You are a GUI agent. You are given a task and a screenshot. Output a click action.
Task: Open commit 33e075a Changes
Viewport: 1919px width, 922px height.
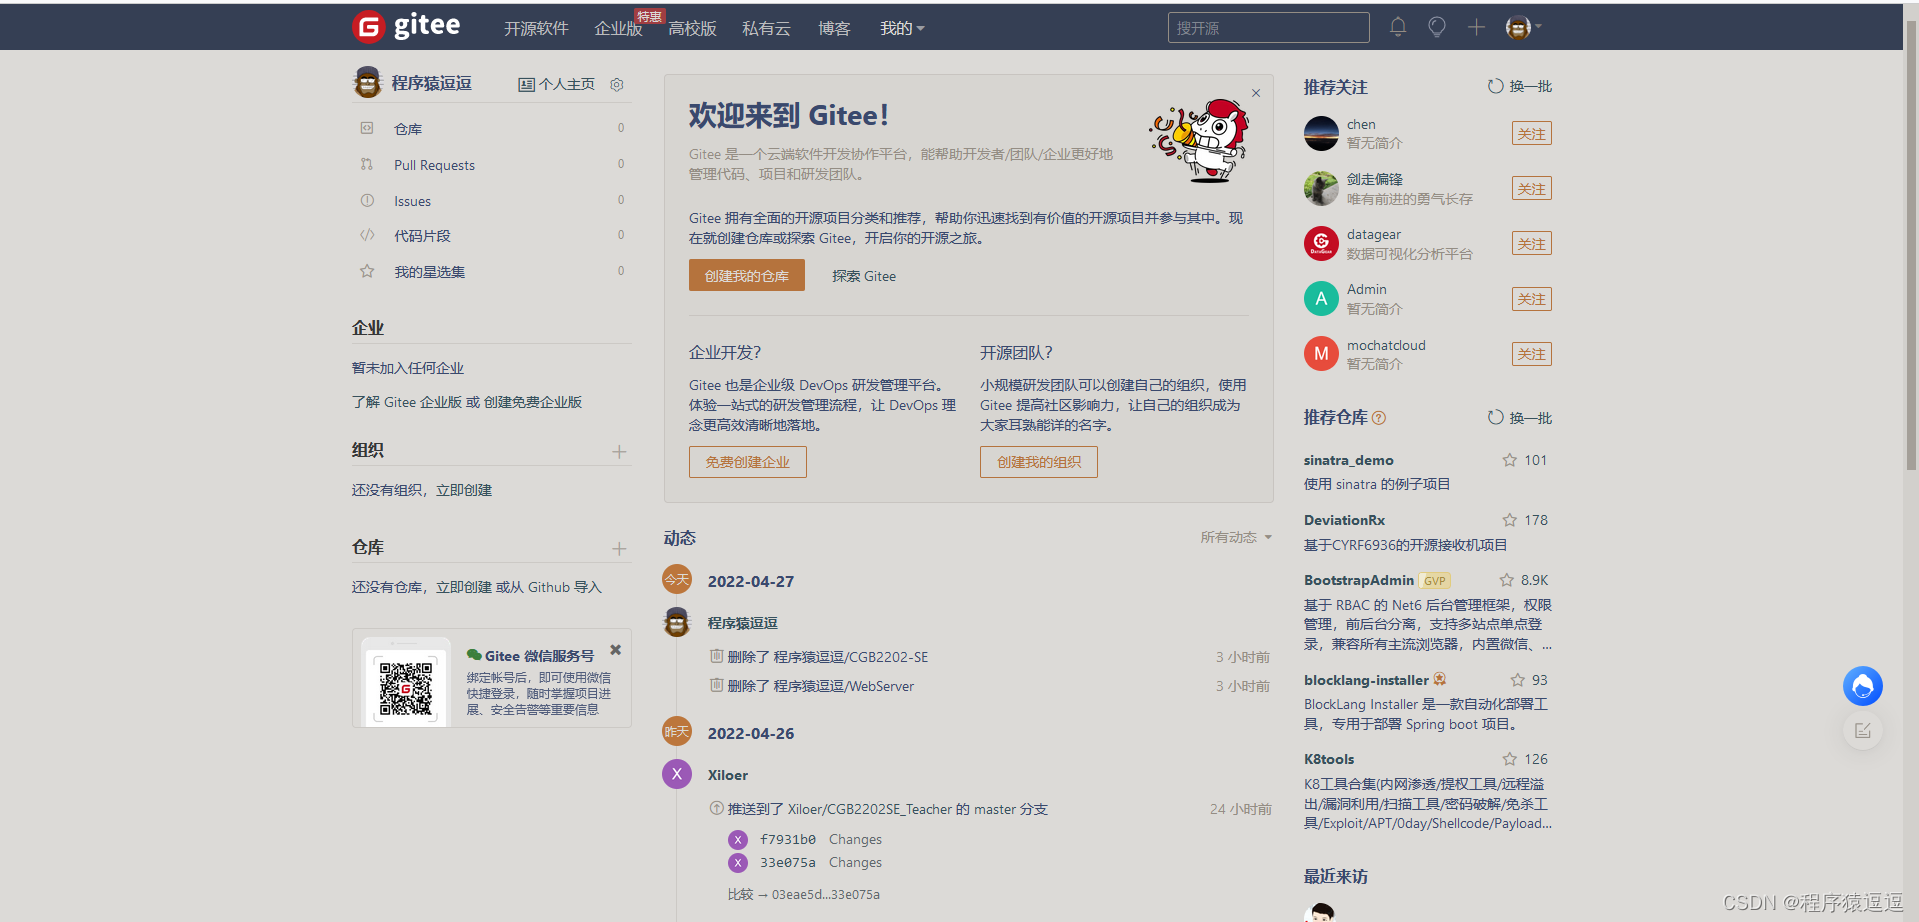pos(855,862)
